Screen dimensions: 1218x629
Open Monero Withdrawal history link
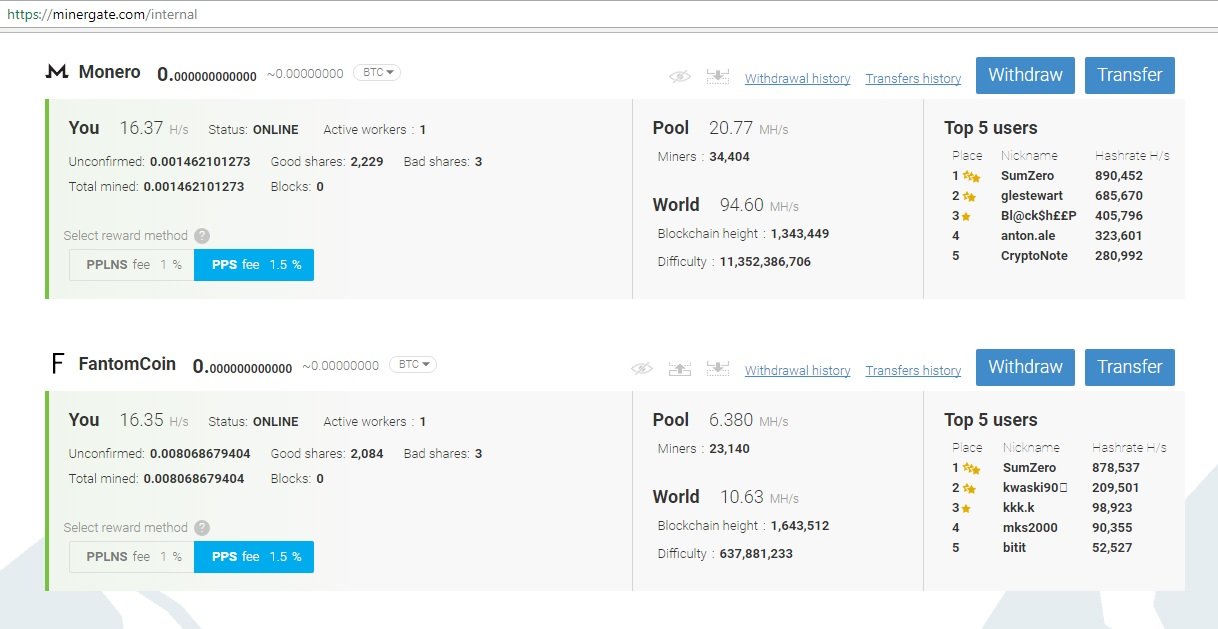tap(798, 78)
